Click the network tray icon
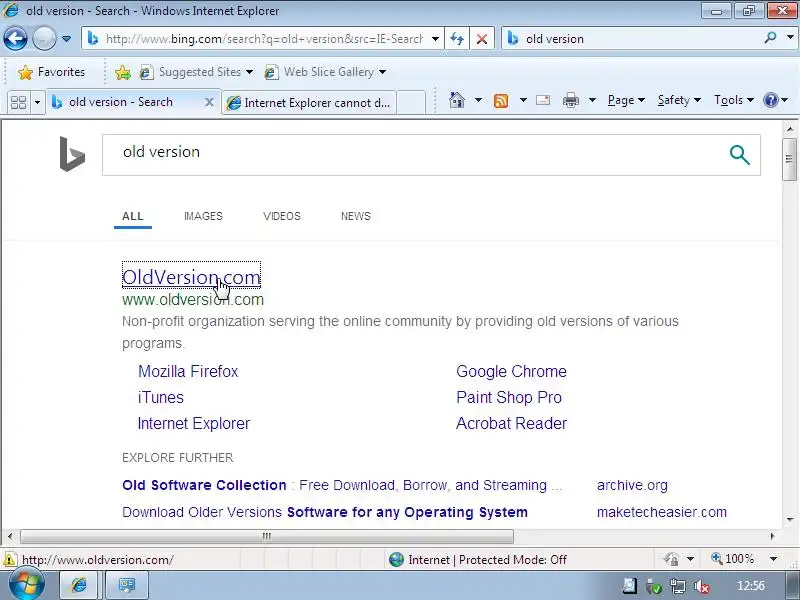800x600 pixels. point(678,587)
